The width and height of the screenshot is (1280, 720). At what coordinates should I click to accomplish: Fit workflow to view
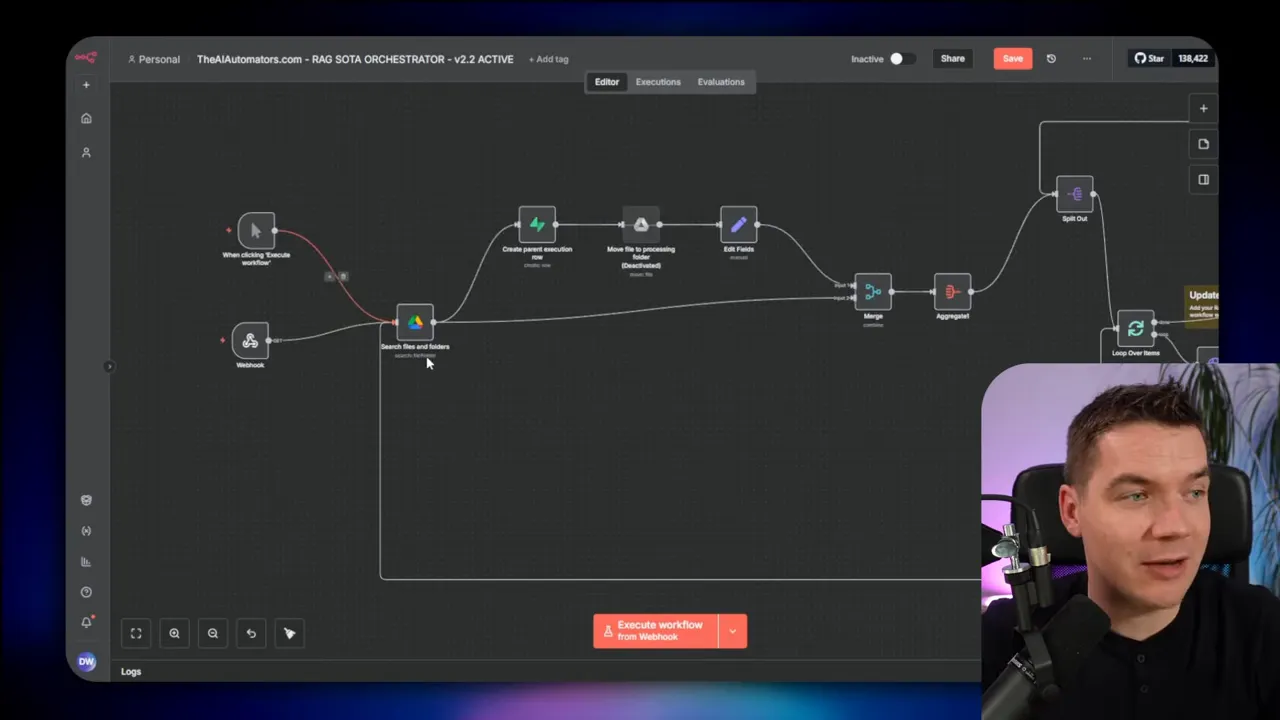tap(136, 633)
